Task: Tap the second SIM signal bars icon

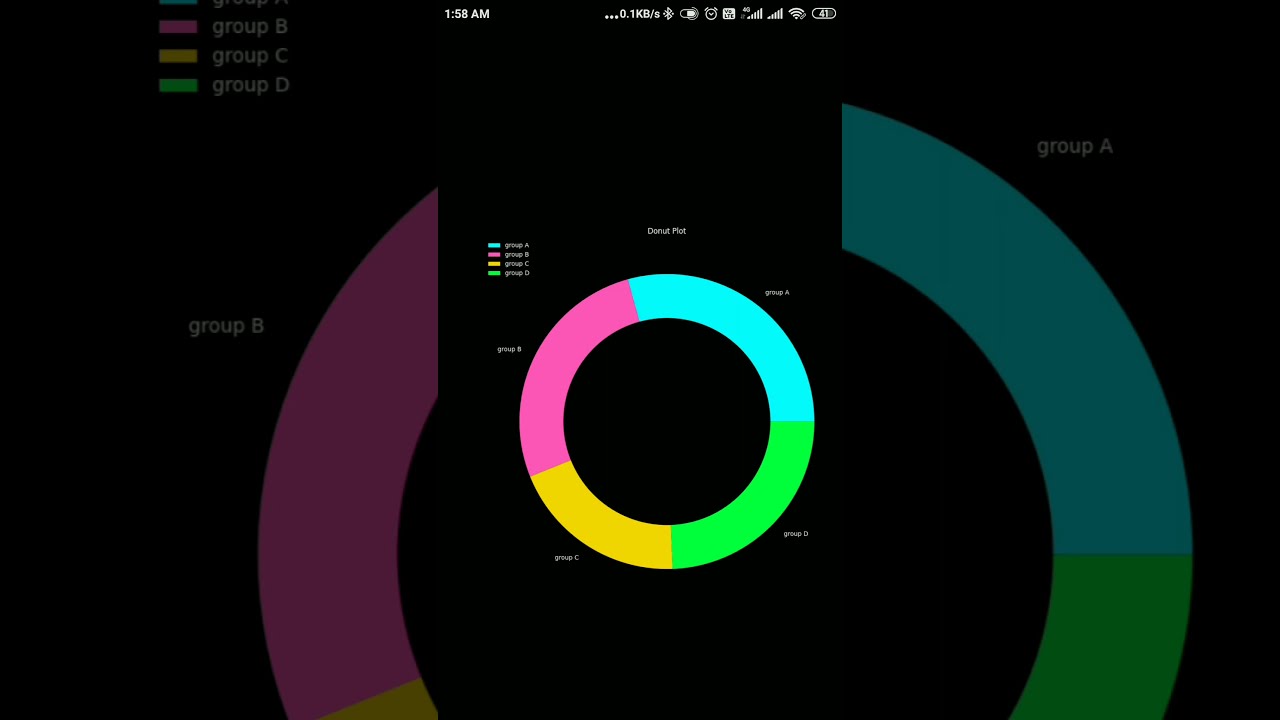Action: tap(774, 14)
